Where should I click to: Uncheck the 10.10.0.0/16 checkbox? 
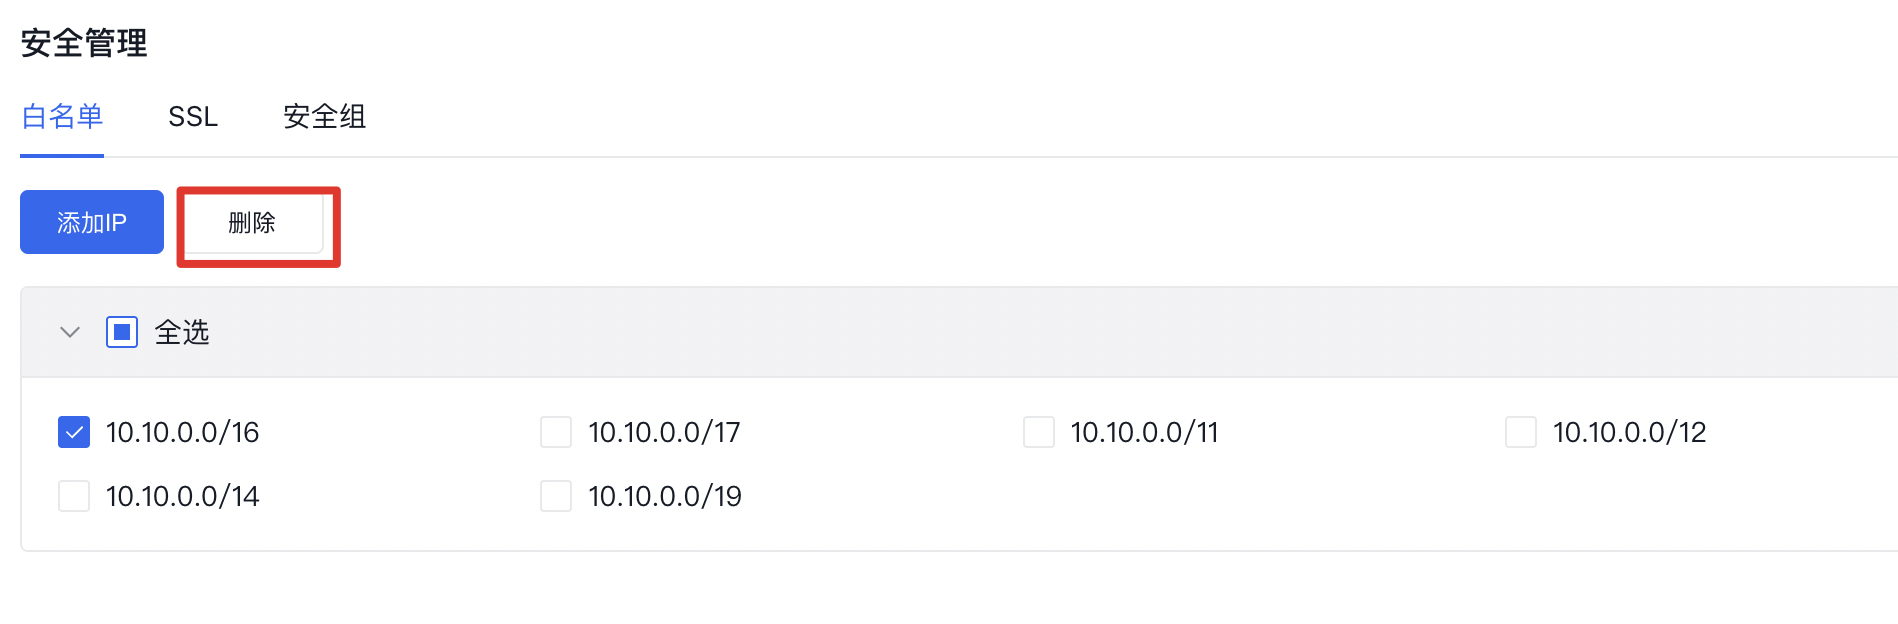coord(74,432)
